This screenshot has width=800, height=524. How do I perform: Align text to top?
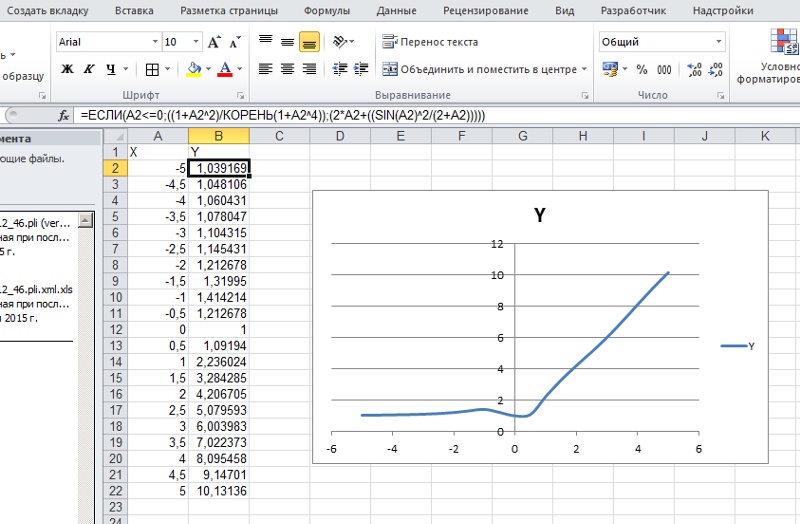(265, 42)
